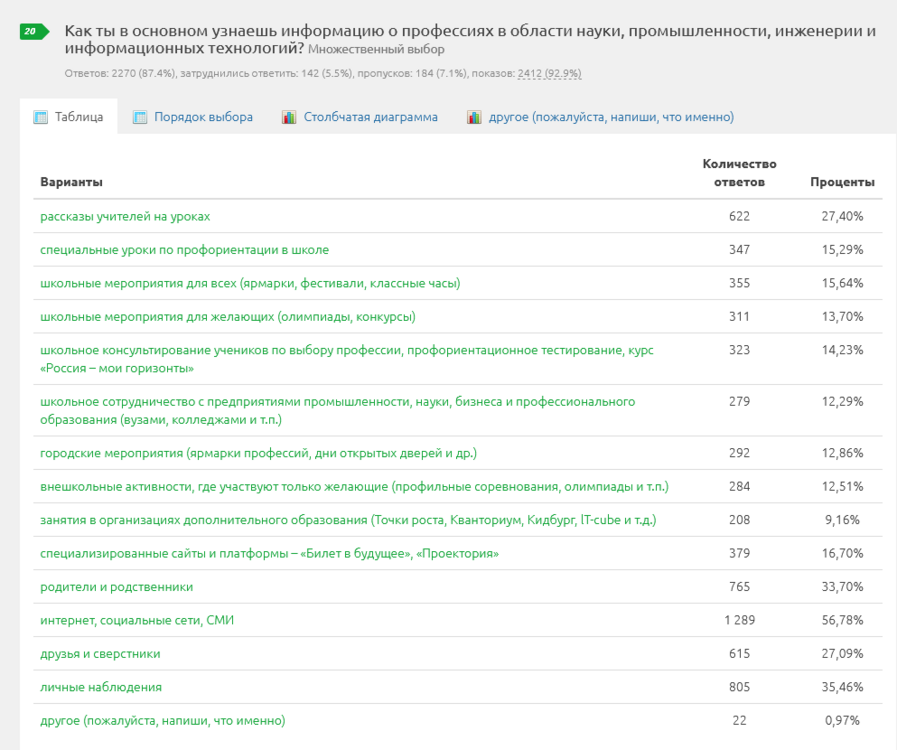Open the рассказы учителей на уроках option
Screen dimensions: 897x750
125,217
